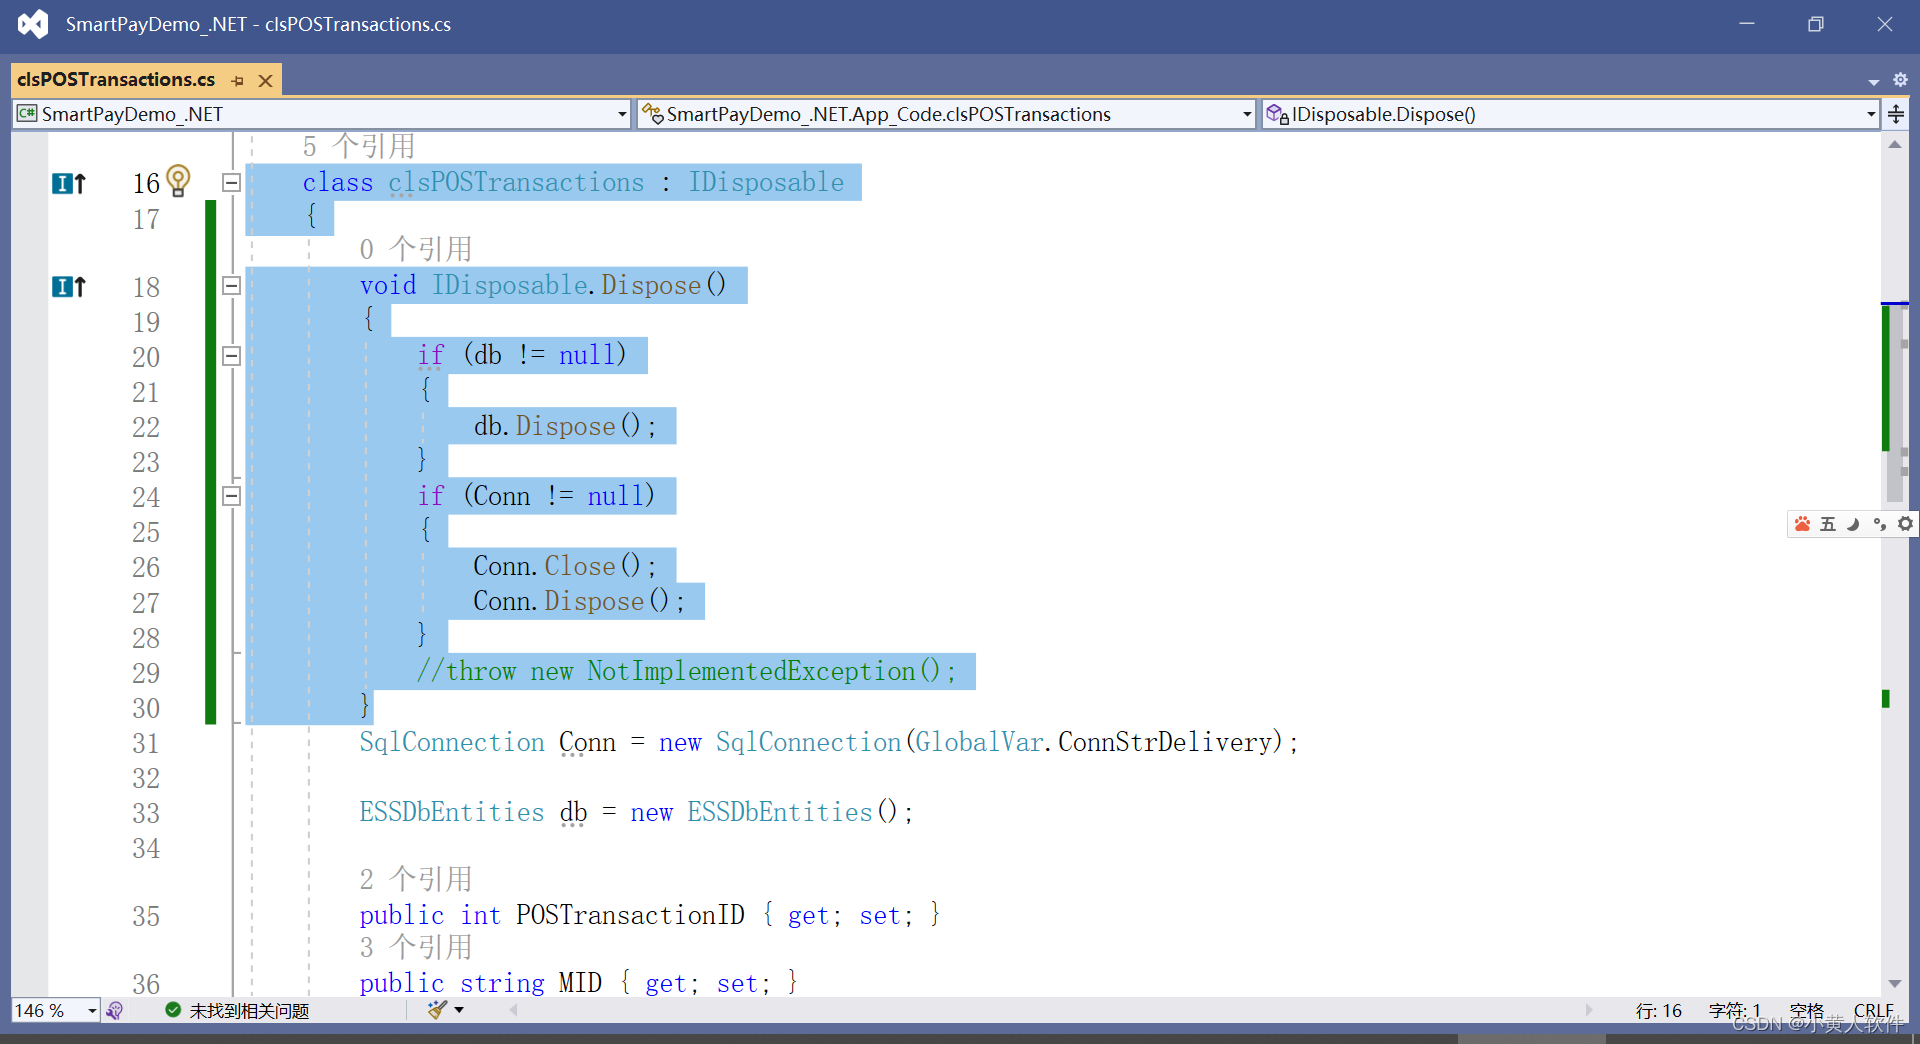Collapse the if (db != null) block
The image size is (1920, 1044).
coord(231,356)
